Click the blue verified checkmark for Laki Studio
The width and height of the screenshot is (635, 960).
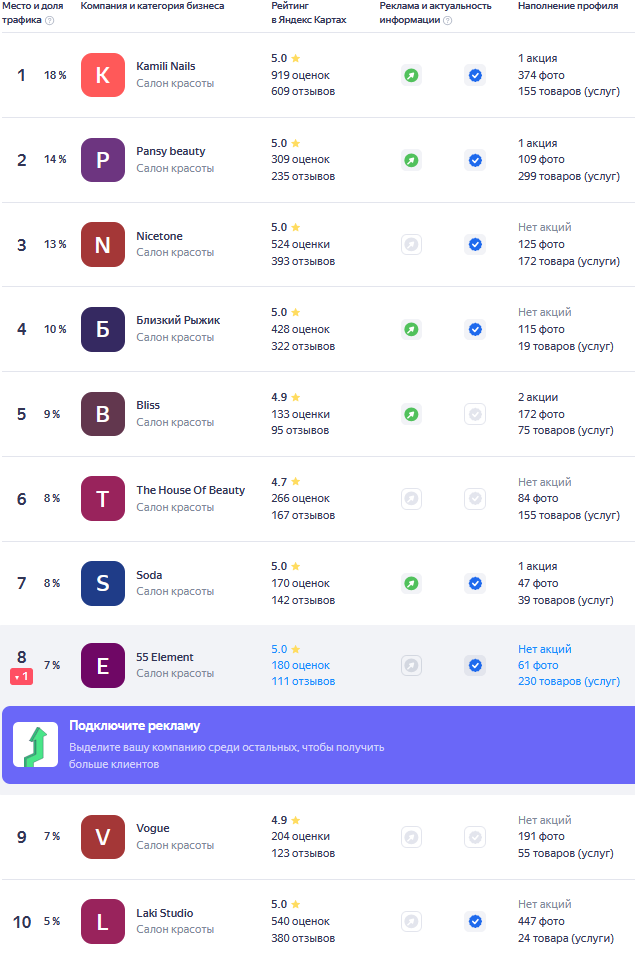(475, 921)
